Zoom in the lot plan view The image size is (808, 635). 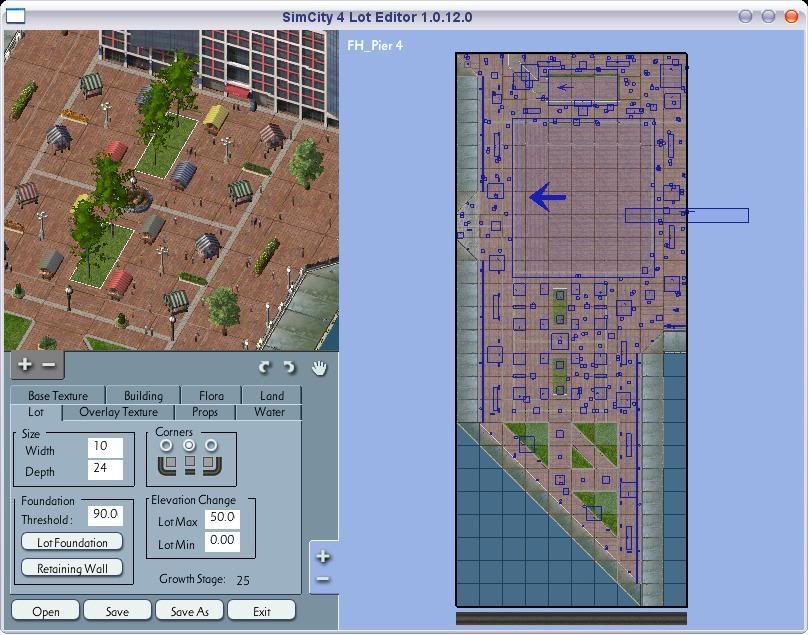[x=323, y=557]
